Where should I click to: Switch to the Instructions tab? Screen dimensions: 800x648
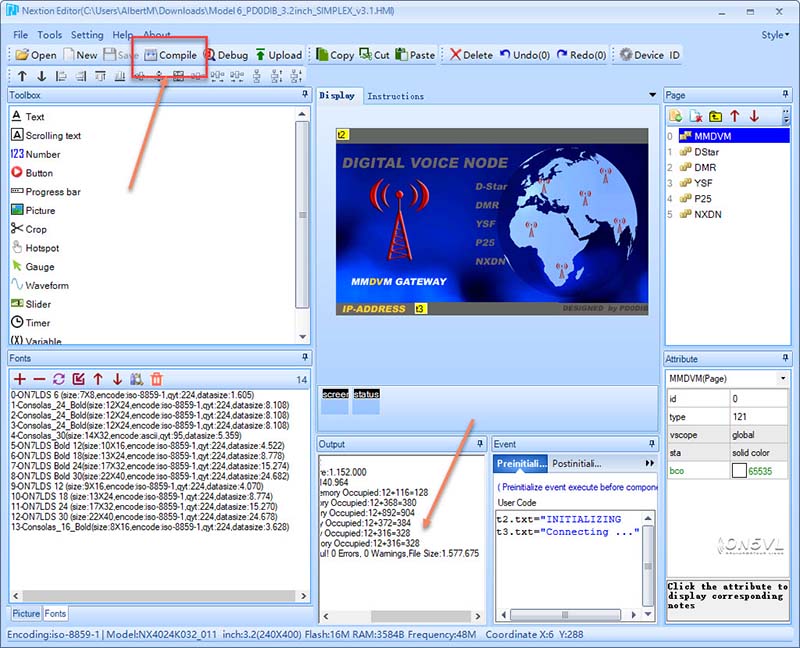click(x=395, y=96)
